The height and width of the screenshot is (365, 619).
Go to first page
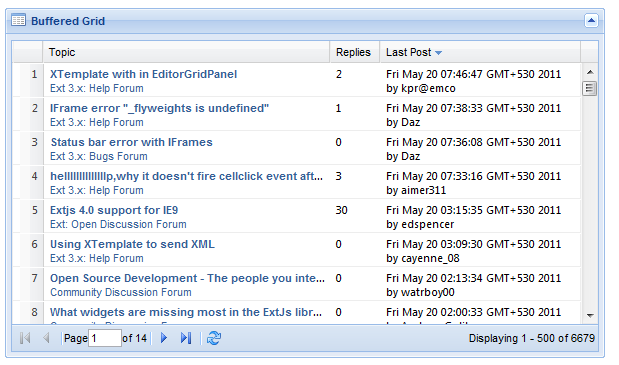[x=25, y=338]
